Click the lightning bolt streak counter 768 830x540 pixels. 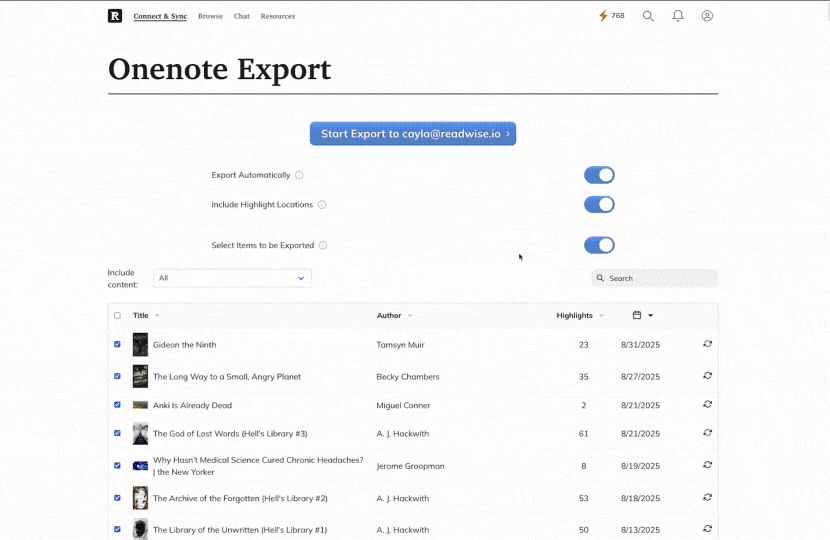pos(611,16)
